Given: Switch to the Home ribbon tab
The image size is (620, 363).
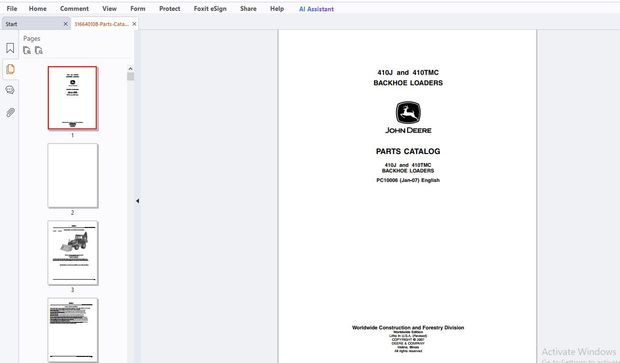Looking at the screenshot, I should 38,8.
